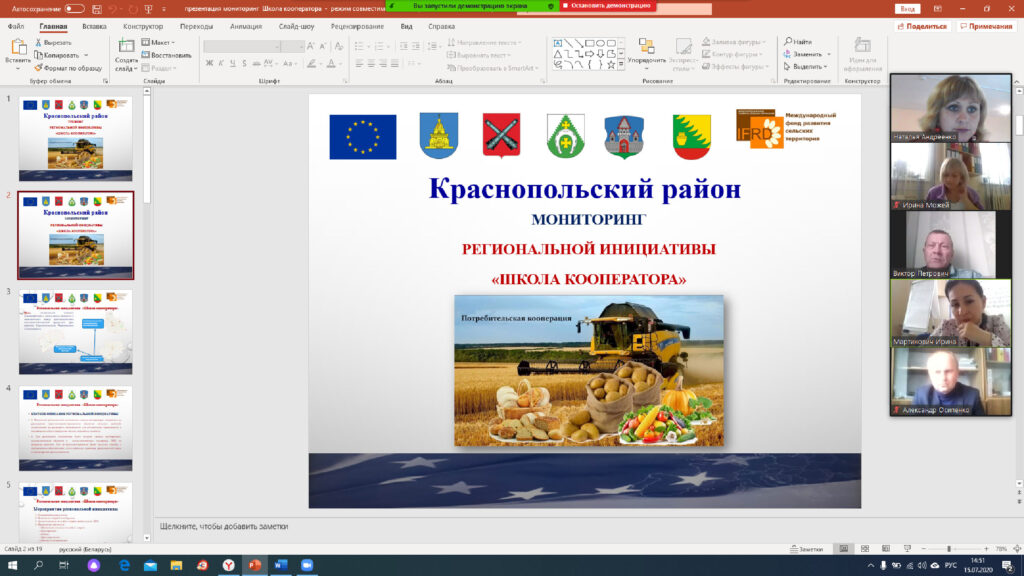Click Format Painter (Формат по образцу)
Screen dimensions: 1024x576
[68, 68]
